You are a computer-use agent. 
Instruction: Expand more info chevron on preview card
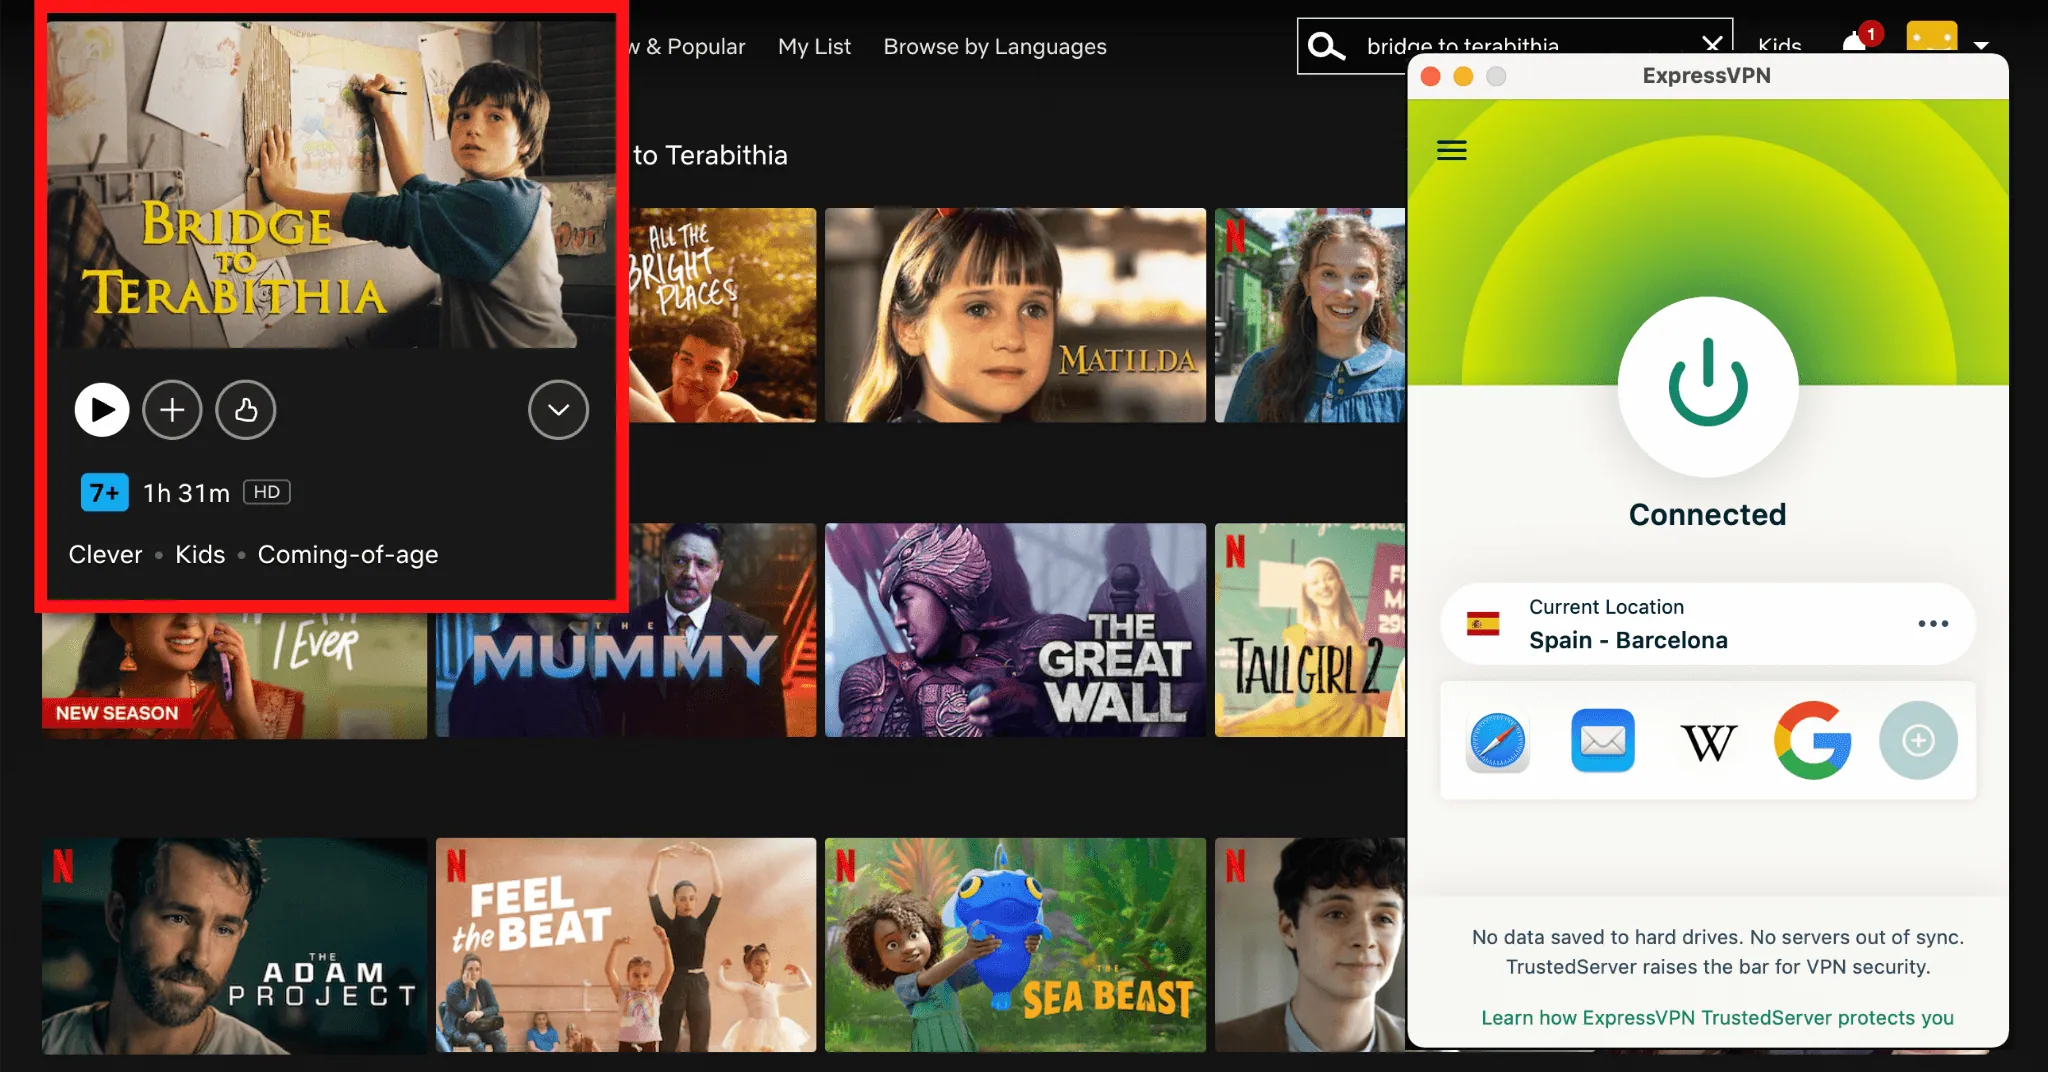point(558,410)
